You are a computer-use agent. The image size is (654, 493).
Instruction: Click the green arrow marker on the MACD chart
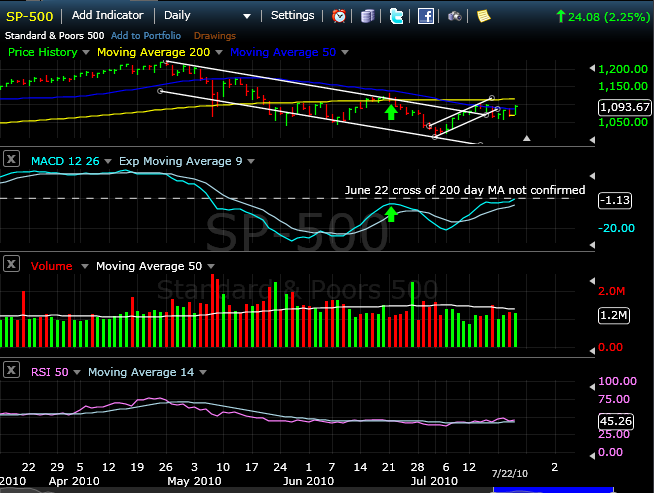(x=391, y=212)
